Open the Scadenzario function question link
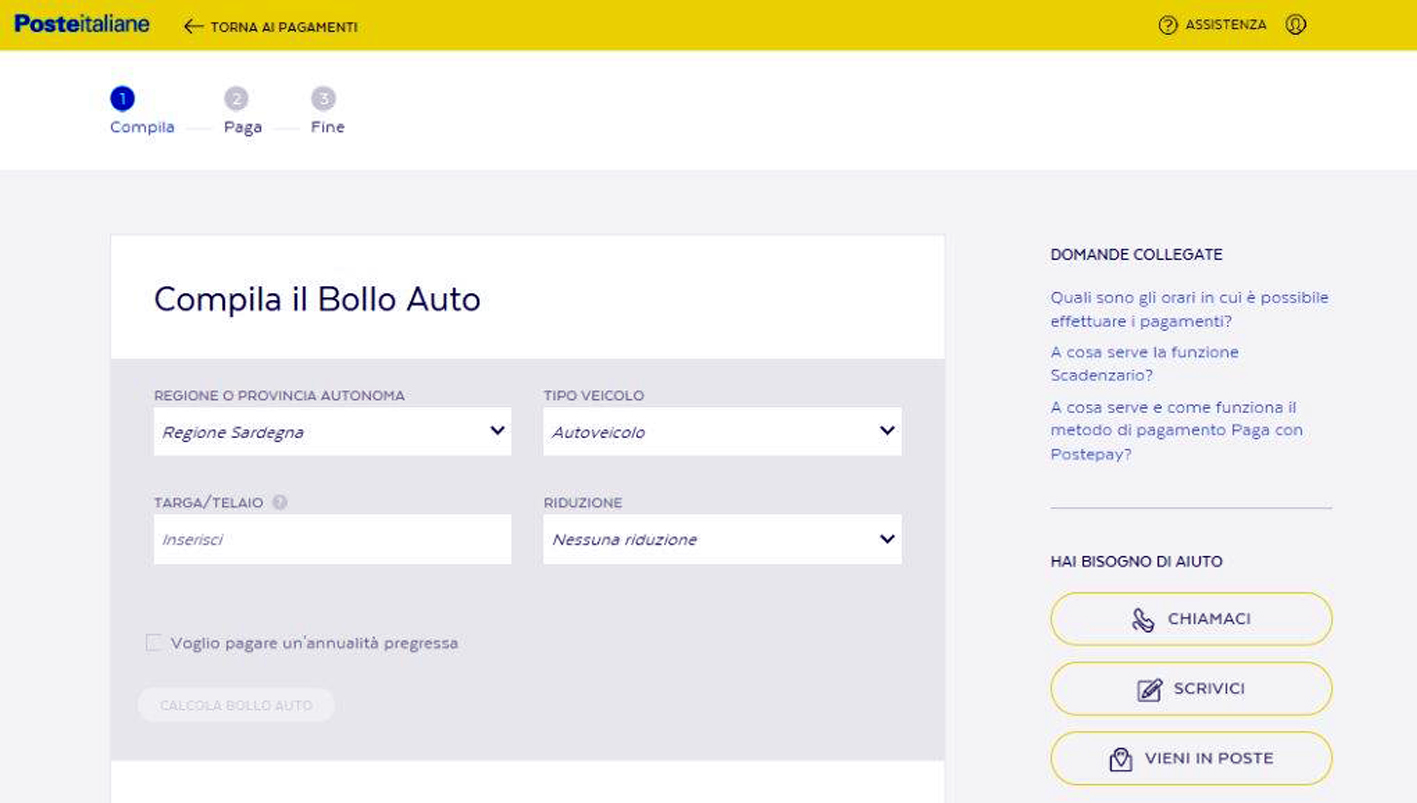 point(1144,364)
